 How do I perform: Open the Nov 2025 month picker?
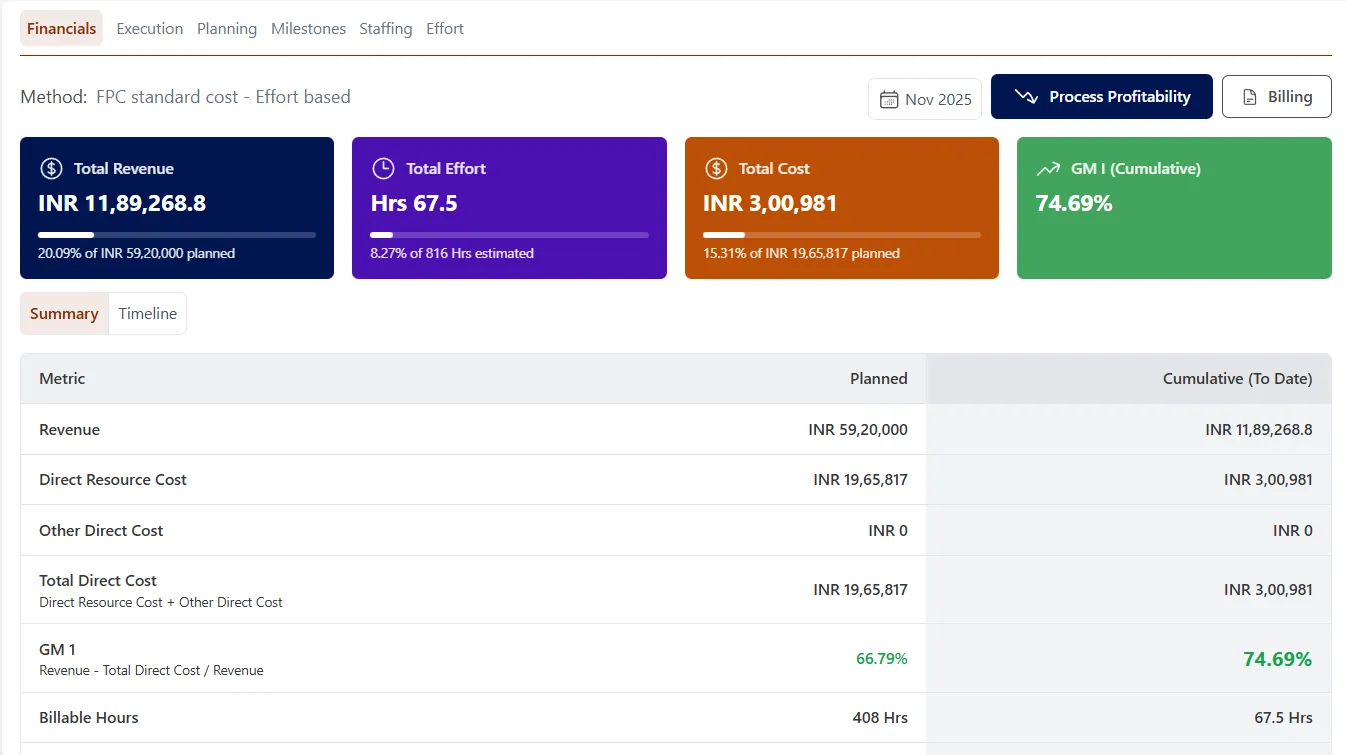tap(925, 99)
